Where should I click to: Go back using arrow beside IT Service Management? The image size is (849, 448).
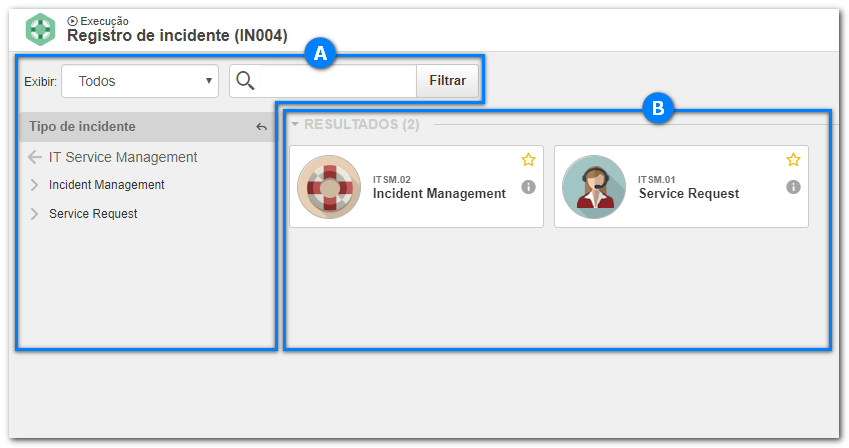[35, 157]
